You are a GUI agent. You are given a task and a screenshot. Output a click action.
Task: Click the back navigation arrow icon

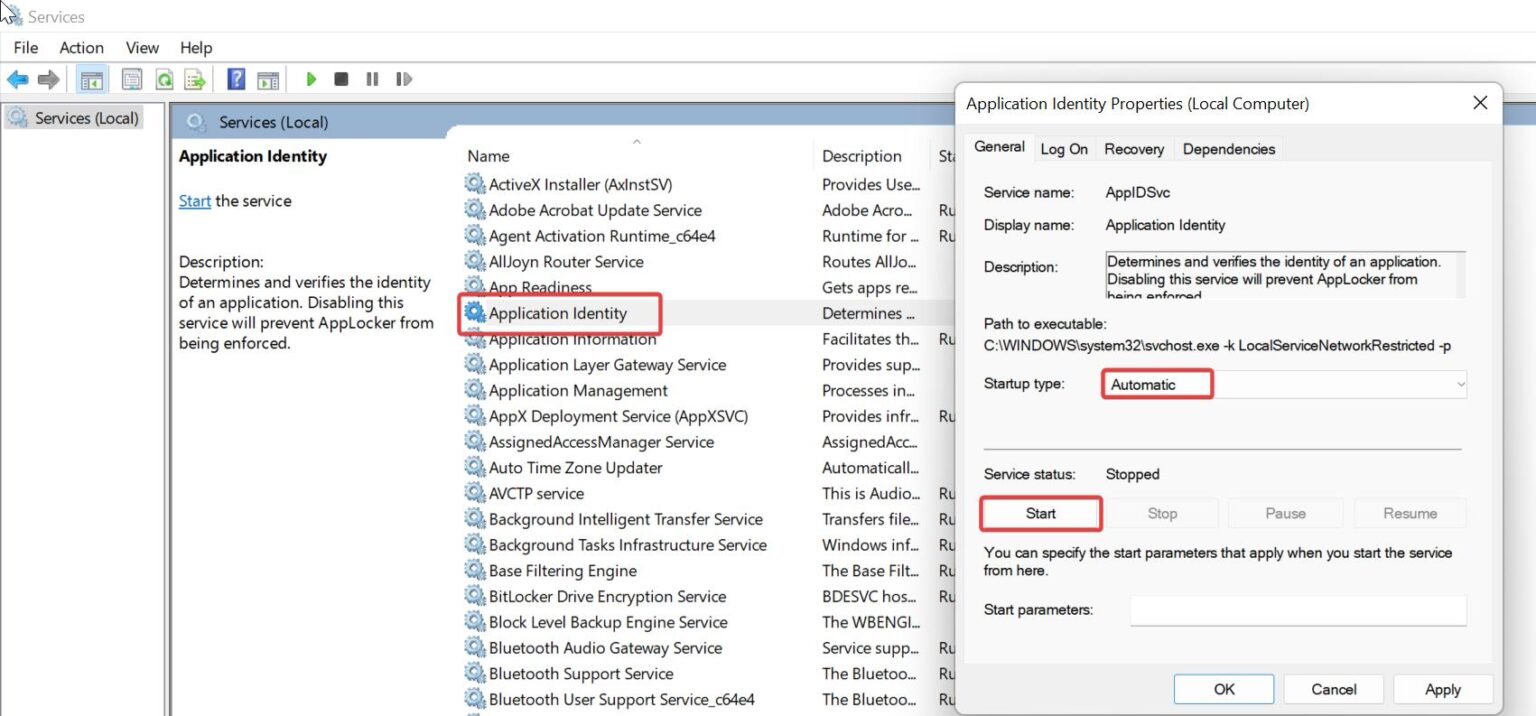[x=18, y=79]
